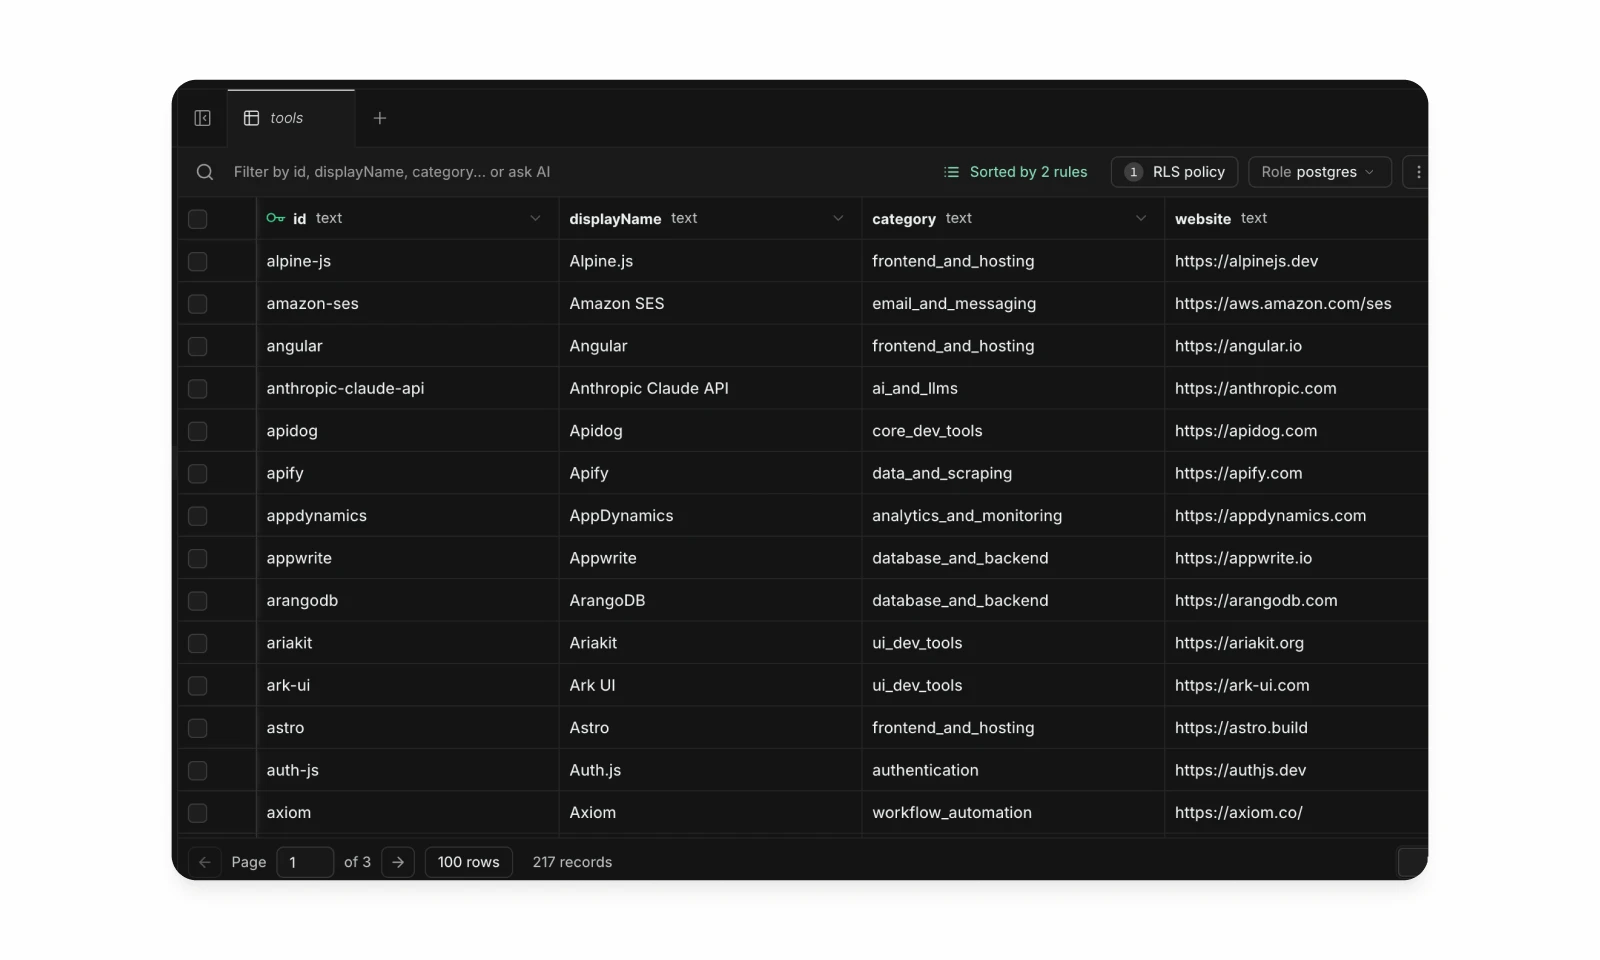Switch to the tools tab
The image size is (1600, 960).
tap(291, 118)
